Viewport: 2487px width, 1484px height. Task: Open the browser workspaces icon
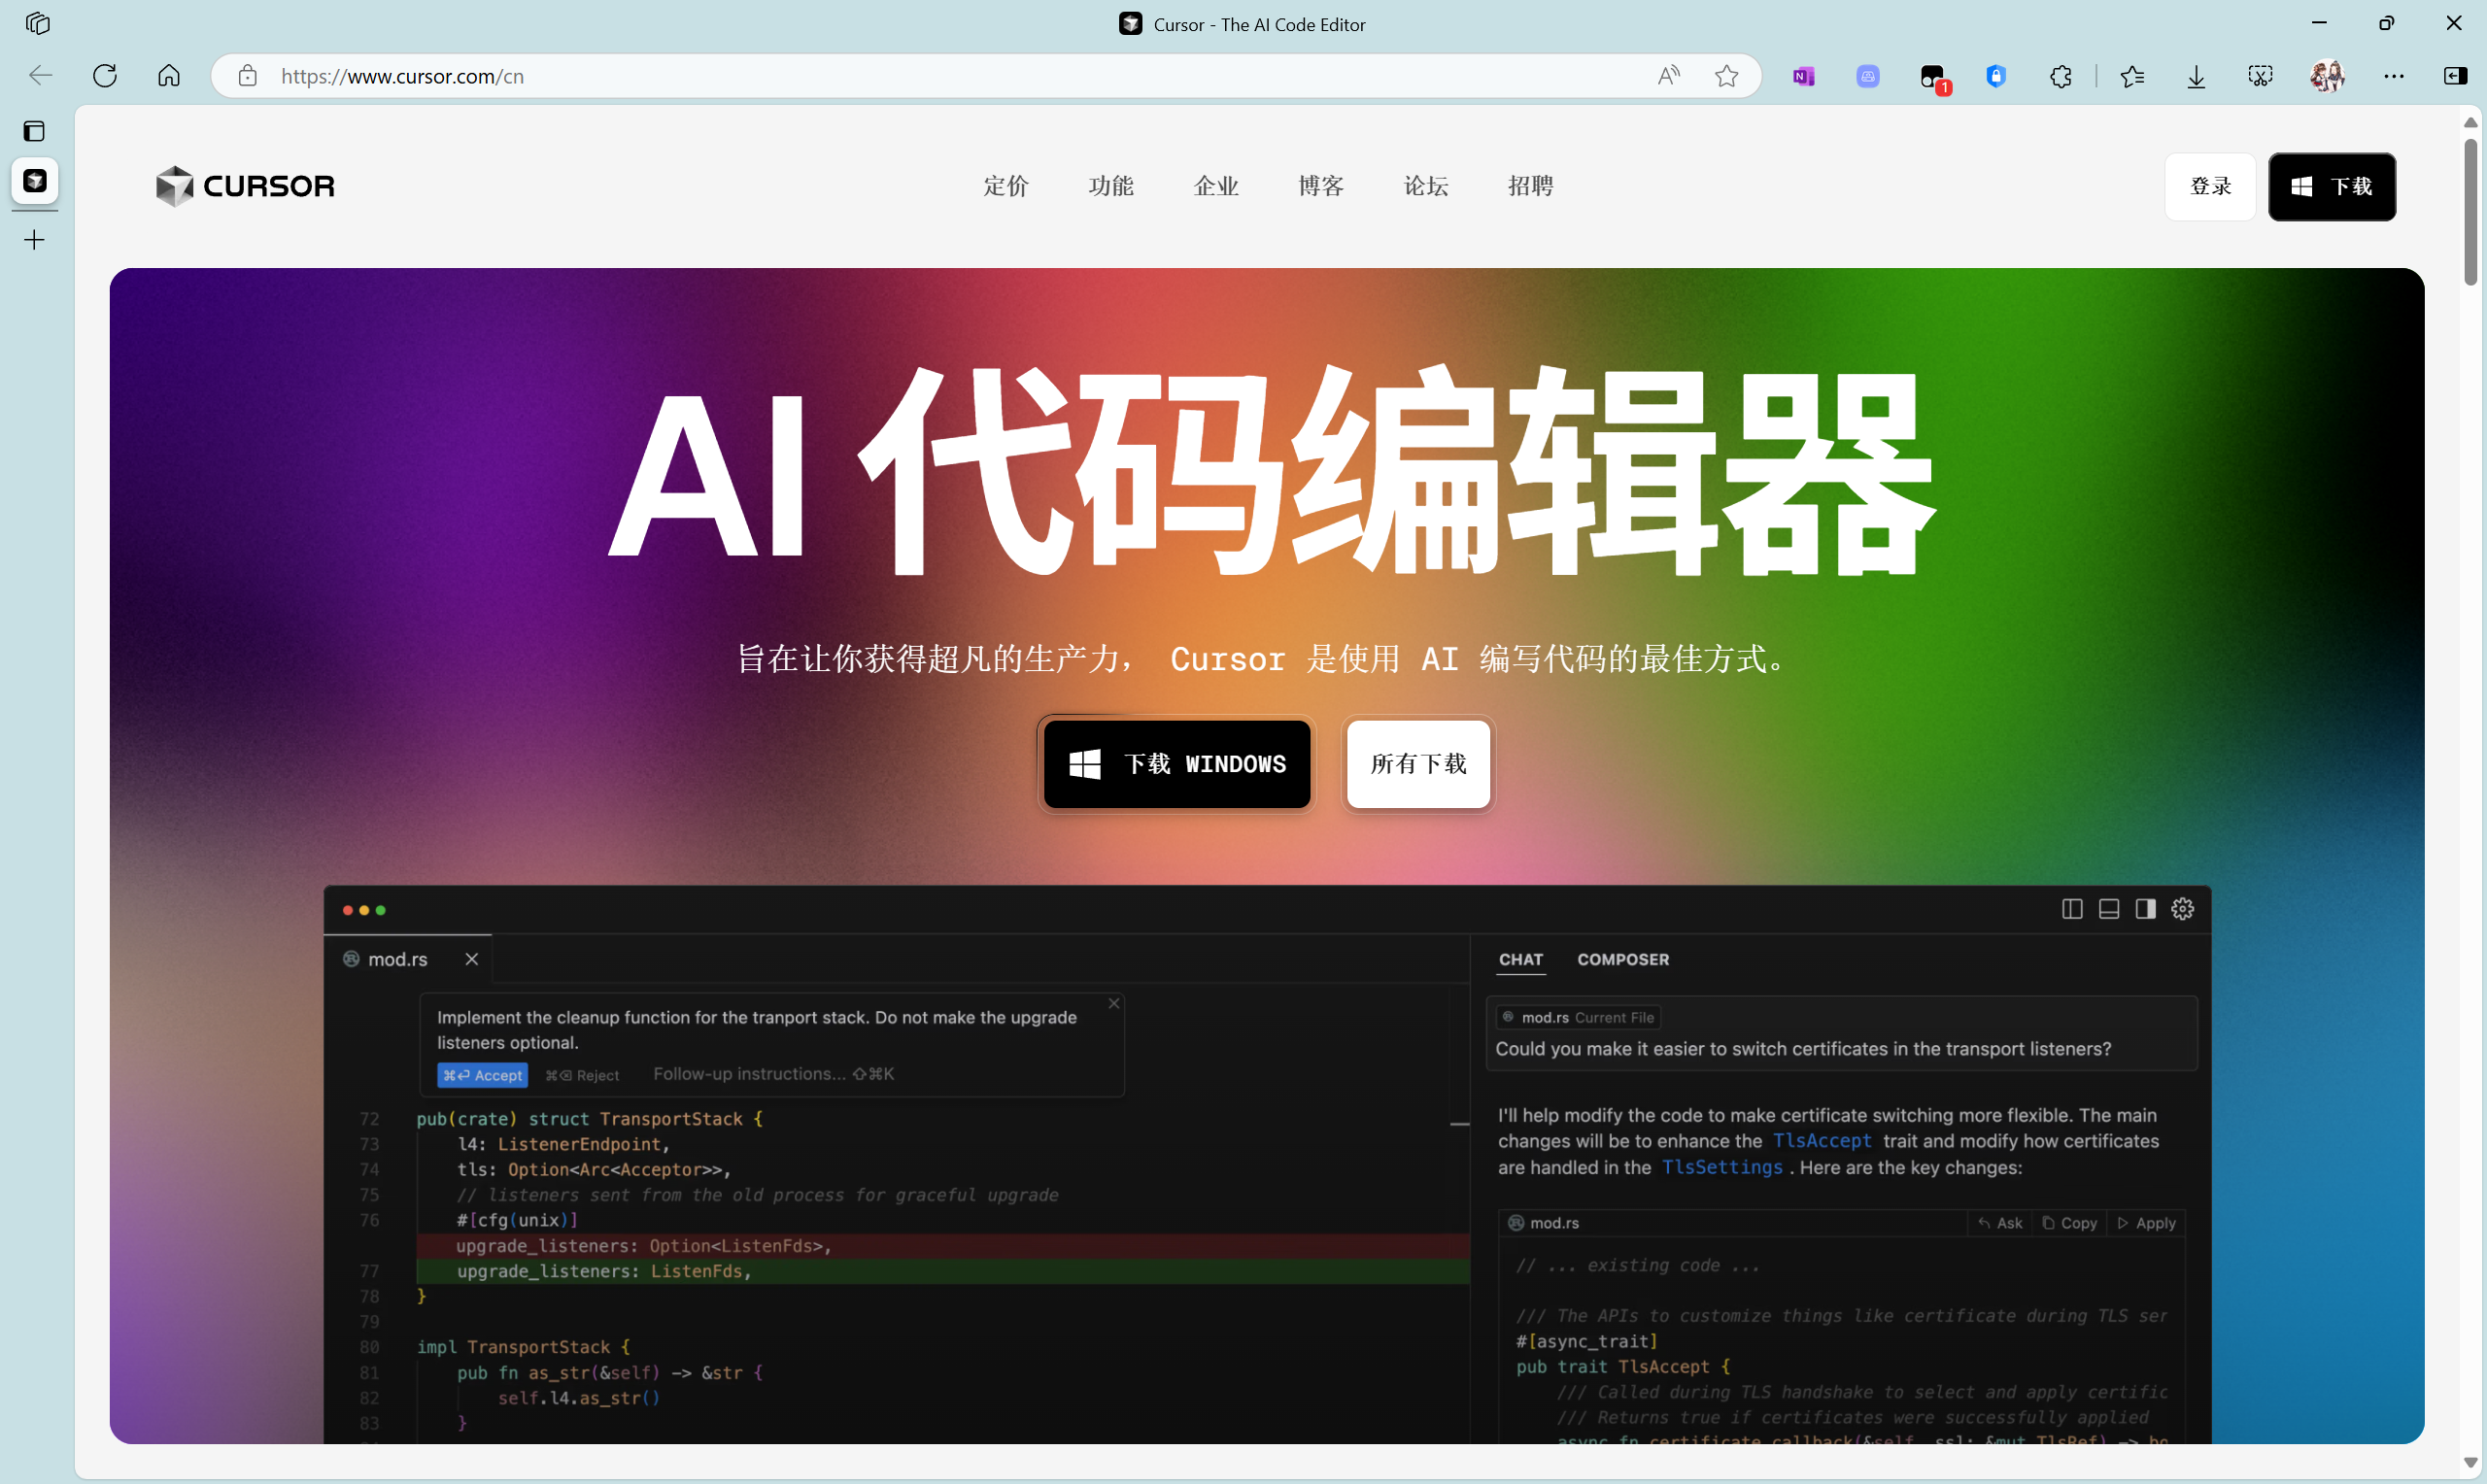click(x=38, y=23)
